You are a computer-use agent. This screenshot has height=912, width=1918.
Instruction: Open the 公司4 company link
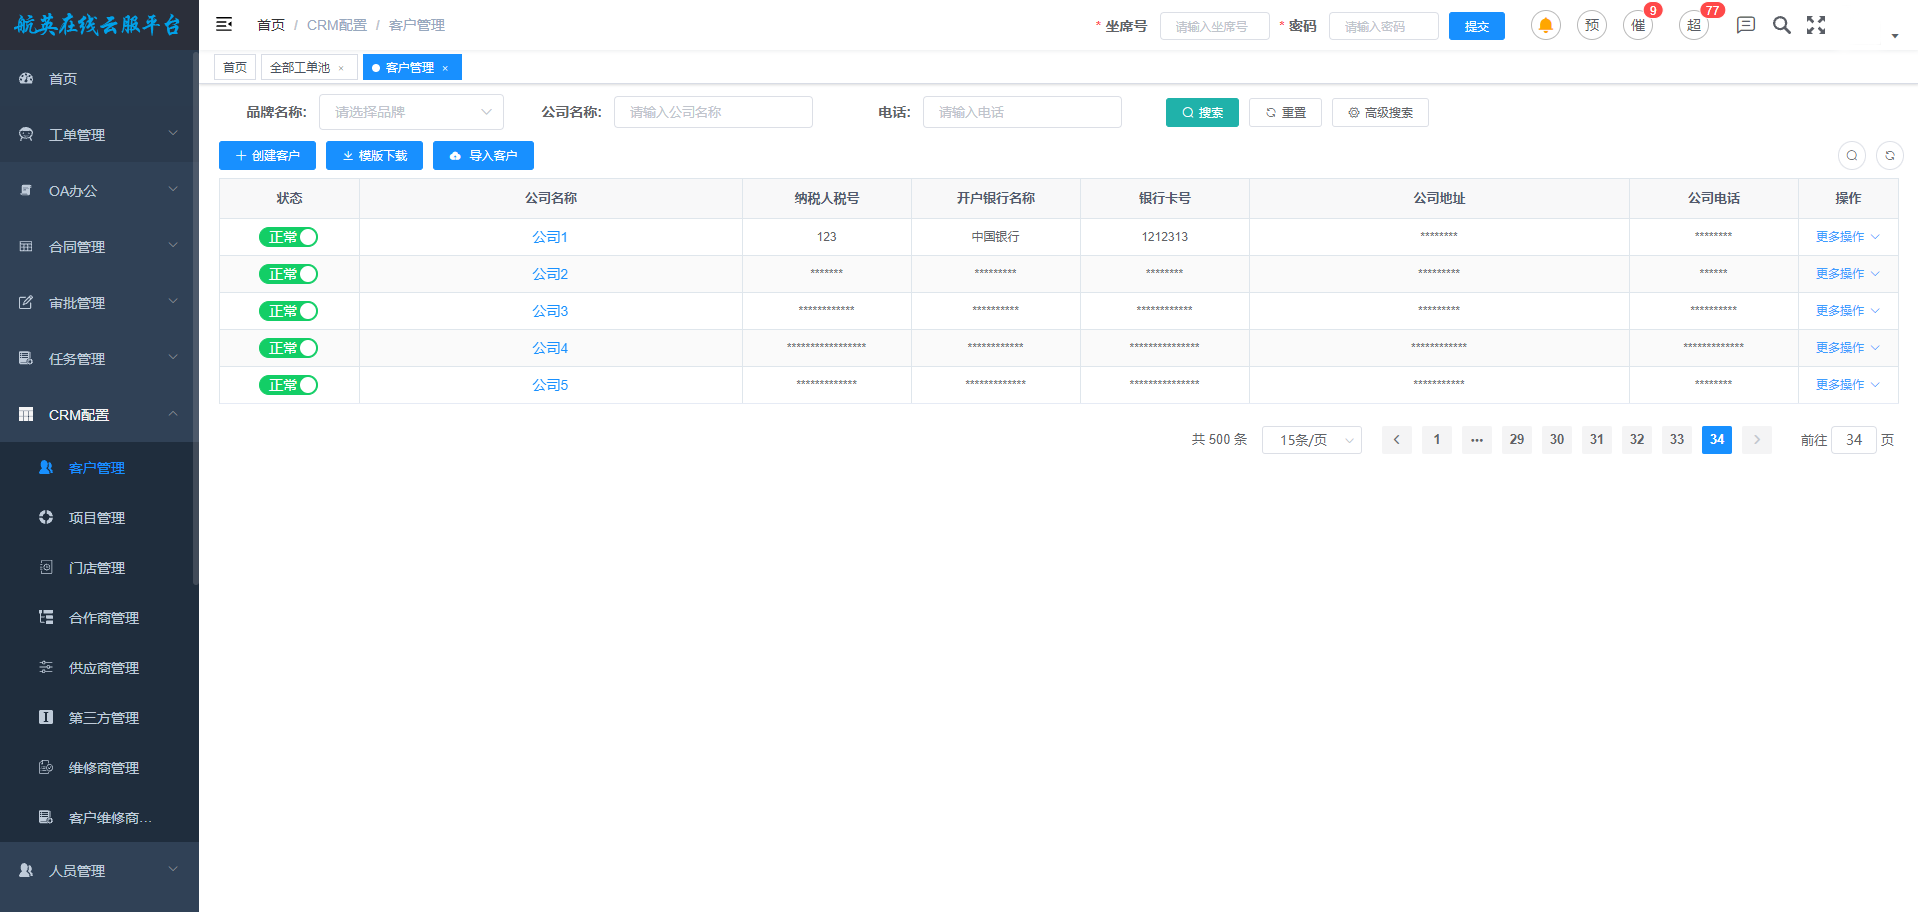pyautogui.click(x=550, y=348)
